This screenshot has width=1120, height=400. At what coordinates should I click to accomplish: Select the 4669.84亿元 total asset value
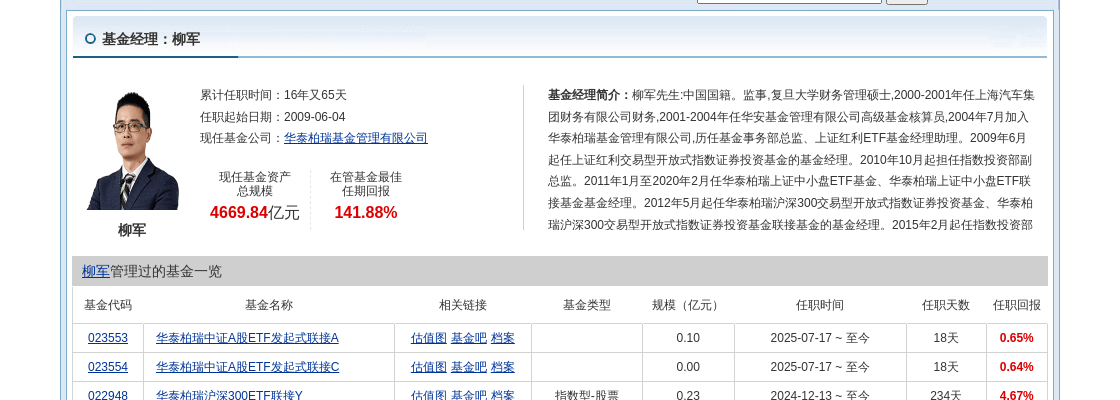255,212
